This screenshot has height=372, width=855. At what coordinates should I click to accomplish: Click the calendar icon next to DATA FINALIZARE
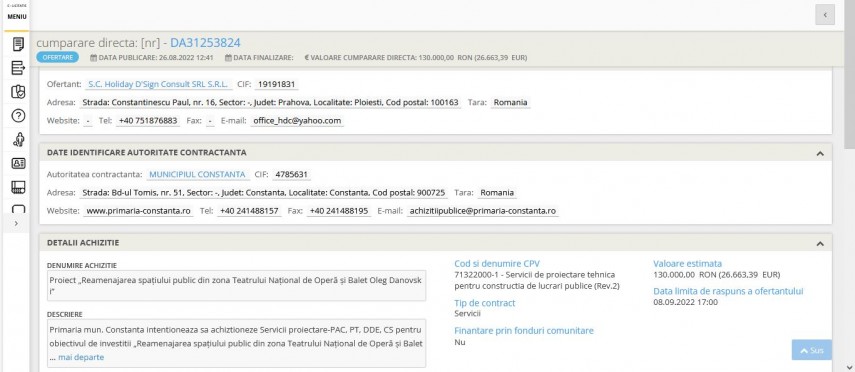click(x=228, y=57)
